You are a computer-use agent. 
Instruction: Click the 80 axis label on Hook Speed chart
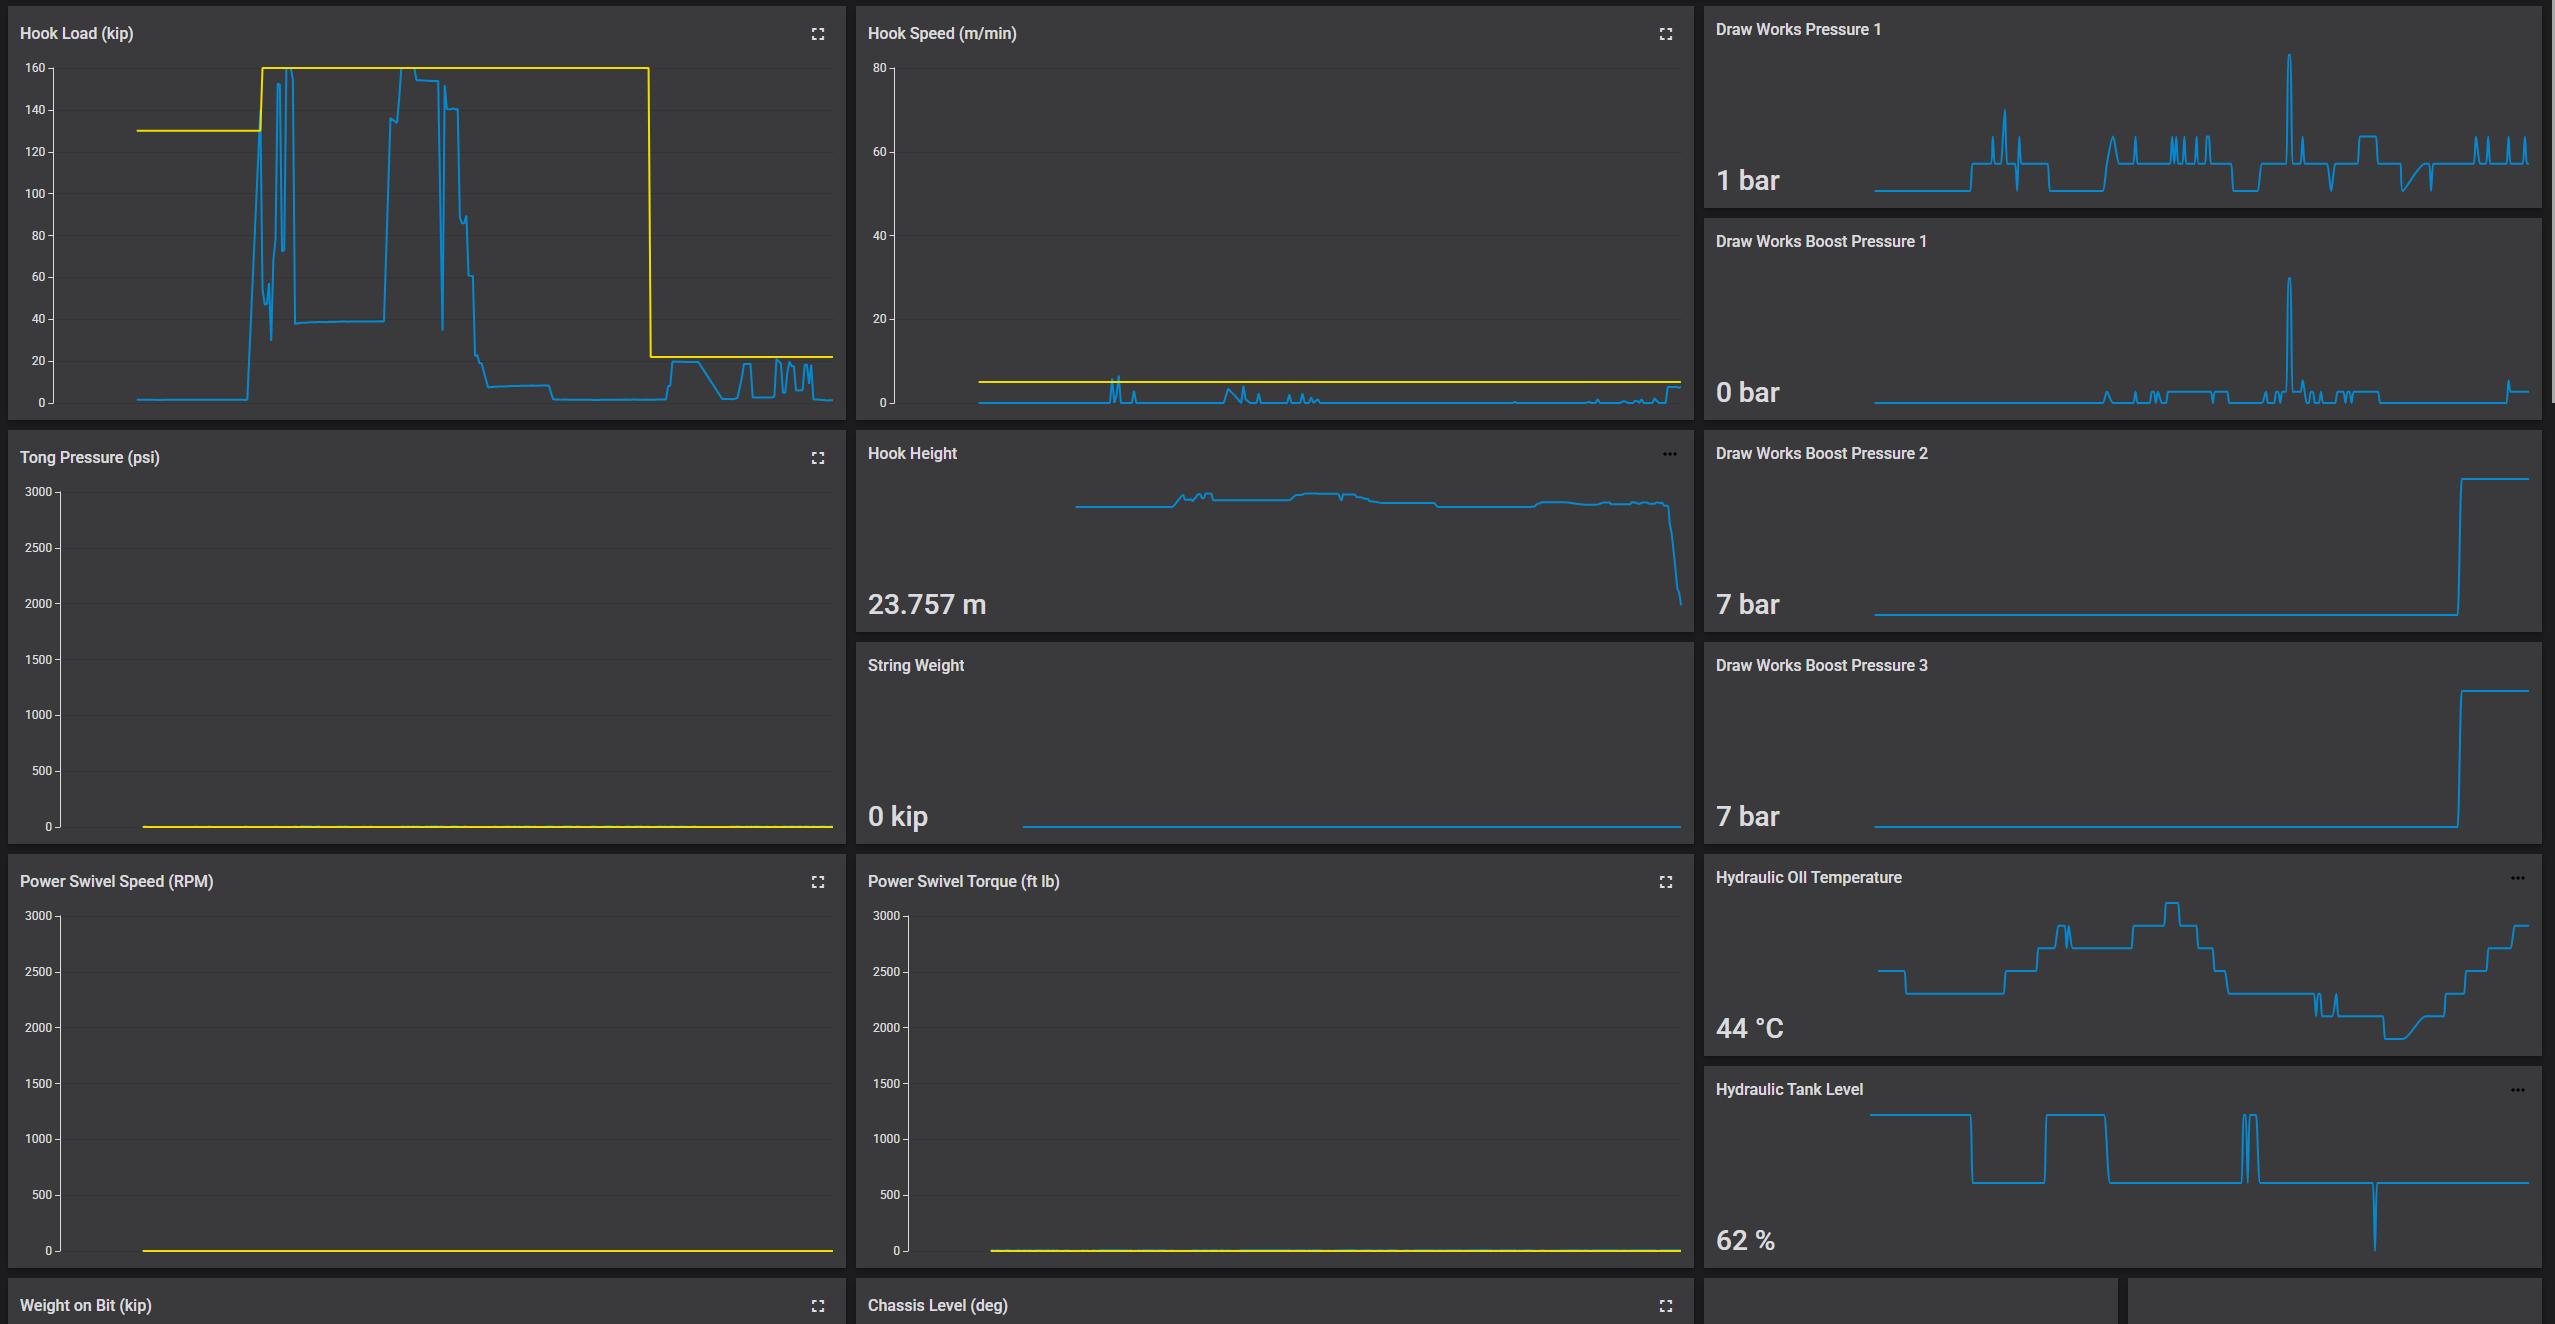pos(879,68)
